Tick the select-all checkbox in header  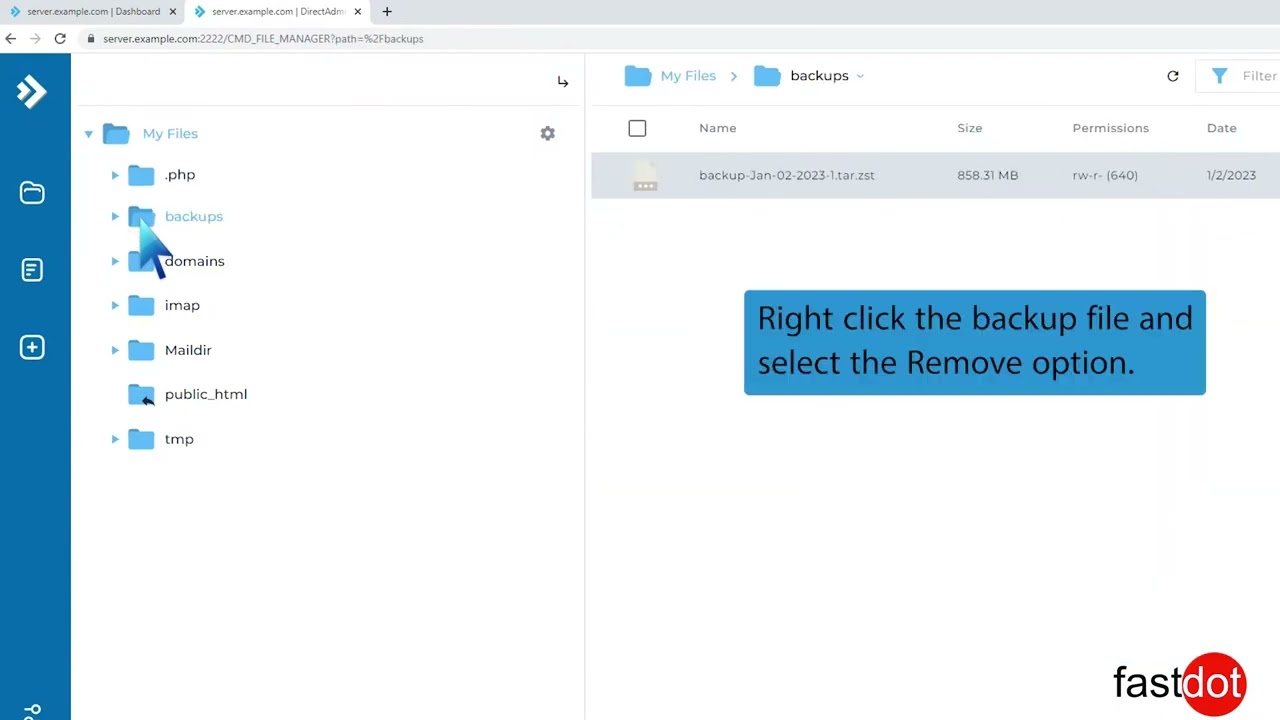click(637, 128)
